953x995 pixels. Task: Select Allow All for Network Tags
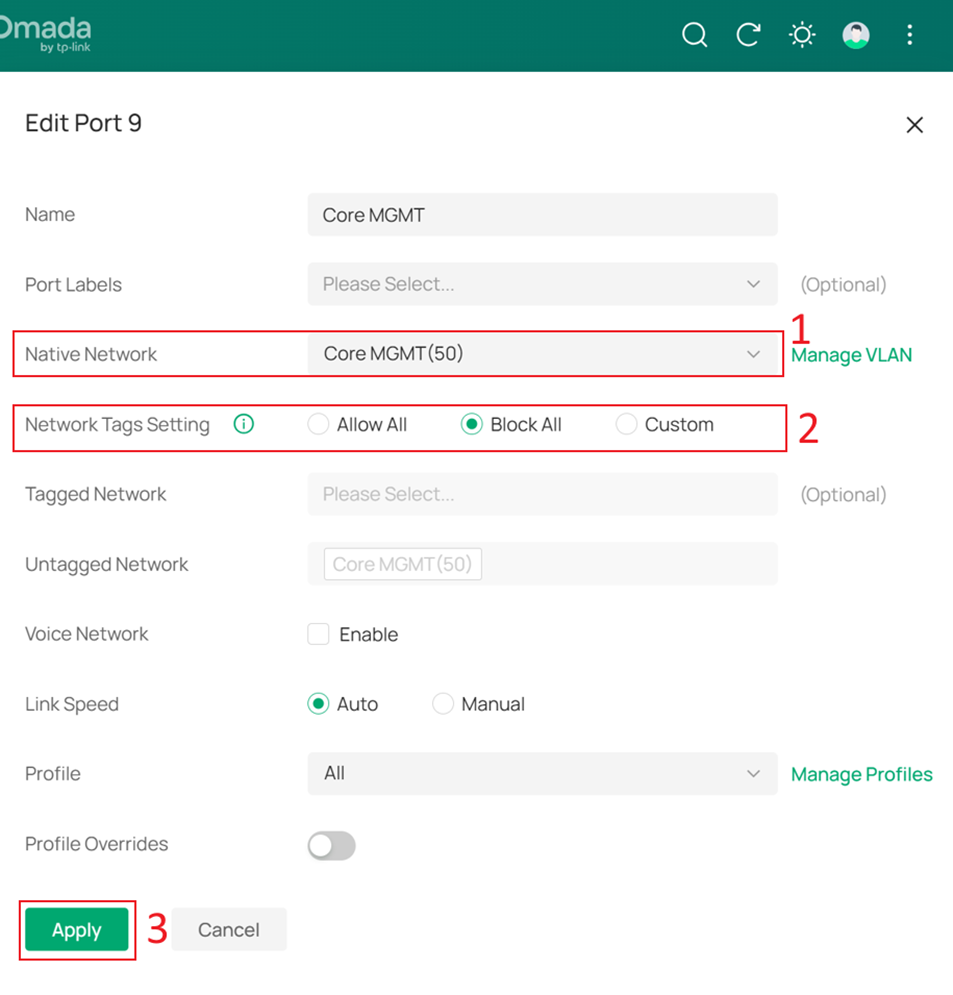point(317,424)
